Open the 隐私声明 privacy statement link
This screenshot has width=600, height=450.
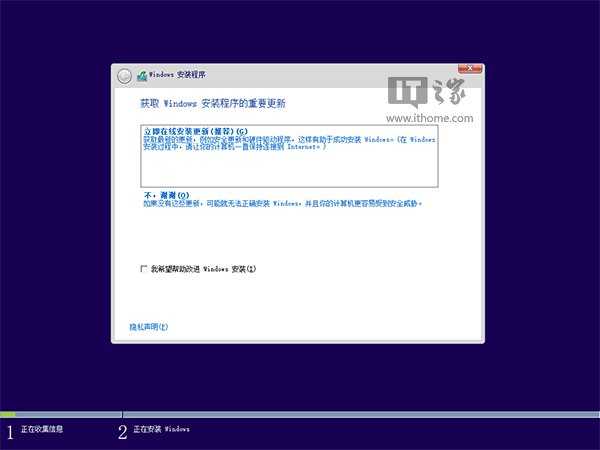pyautogui.click(x=149, y=327)
